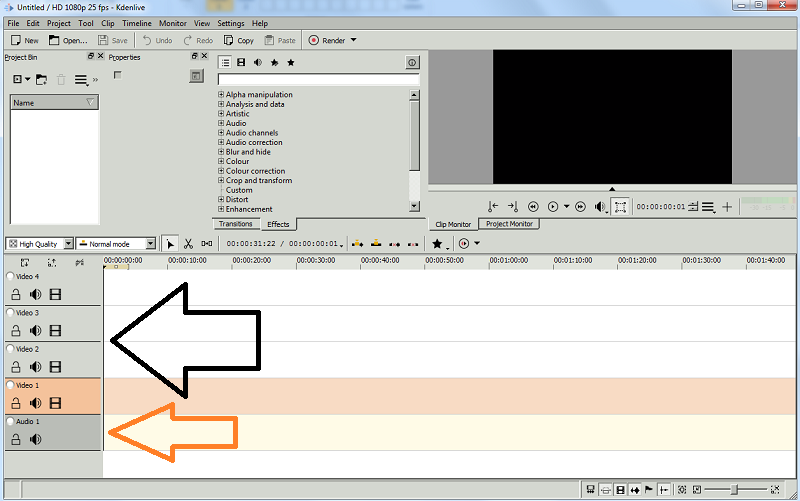800x501 pixels.
Task: Choose the spacer tool in timeline toolbar
Action: coord(207,244)
